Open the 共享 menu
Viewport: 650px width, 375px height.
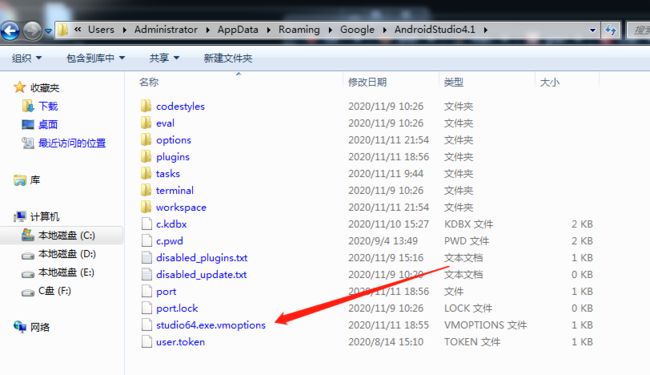tap(164, 58)
